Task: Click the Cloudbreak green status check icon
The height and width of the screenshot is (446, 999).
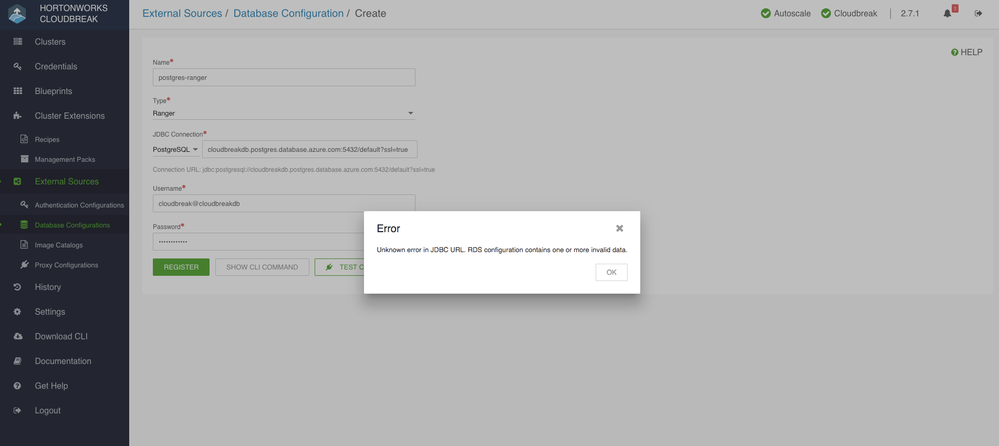Action: point(826,13)
